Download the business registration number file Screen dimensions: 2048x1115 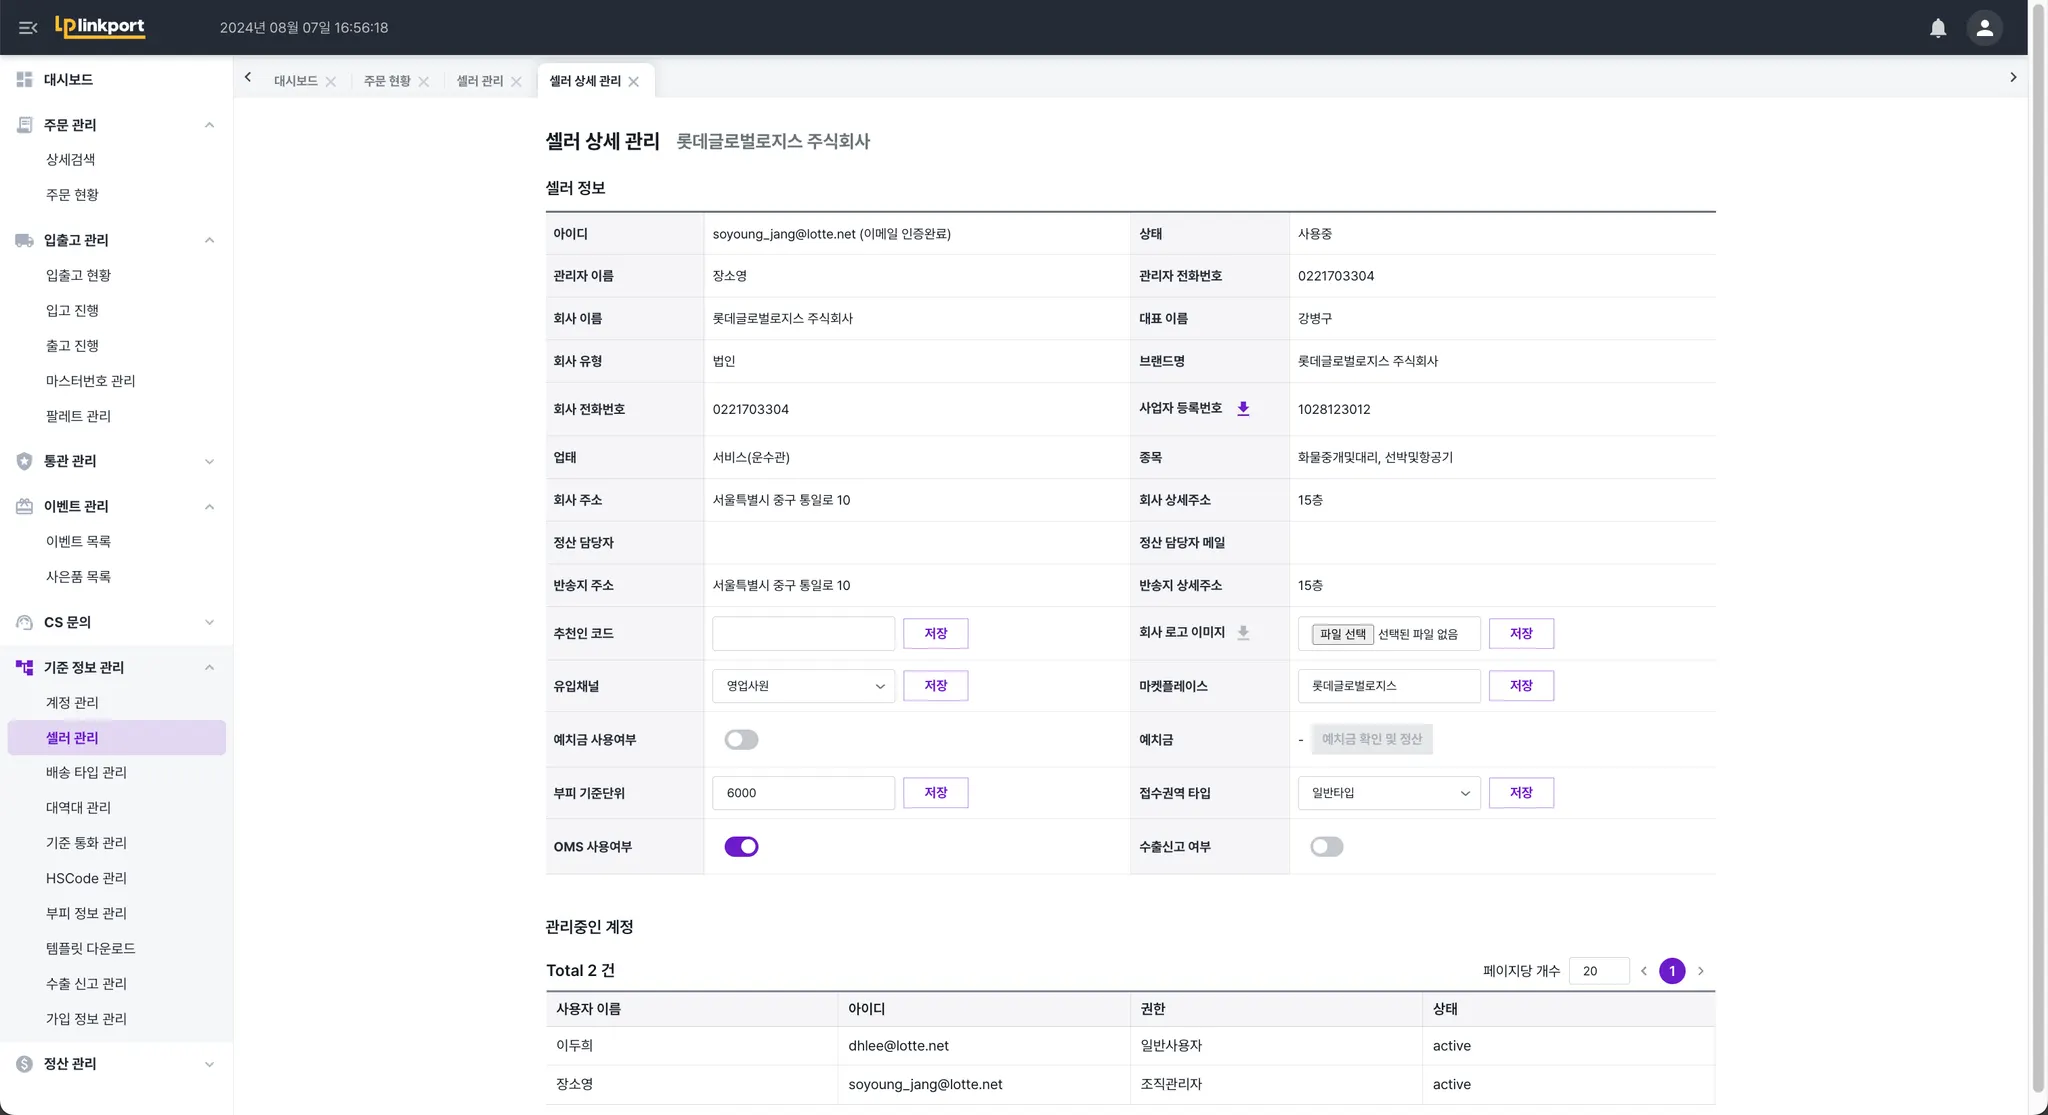pos(1243,409)
